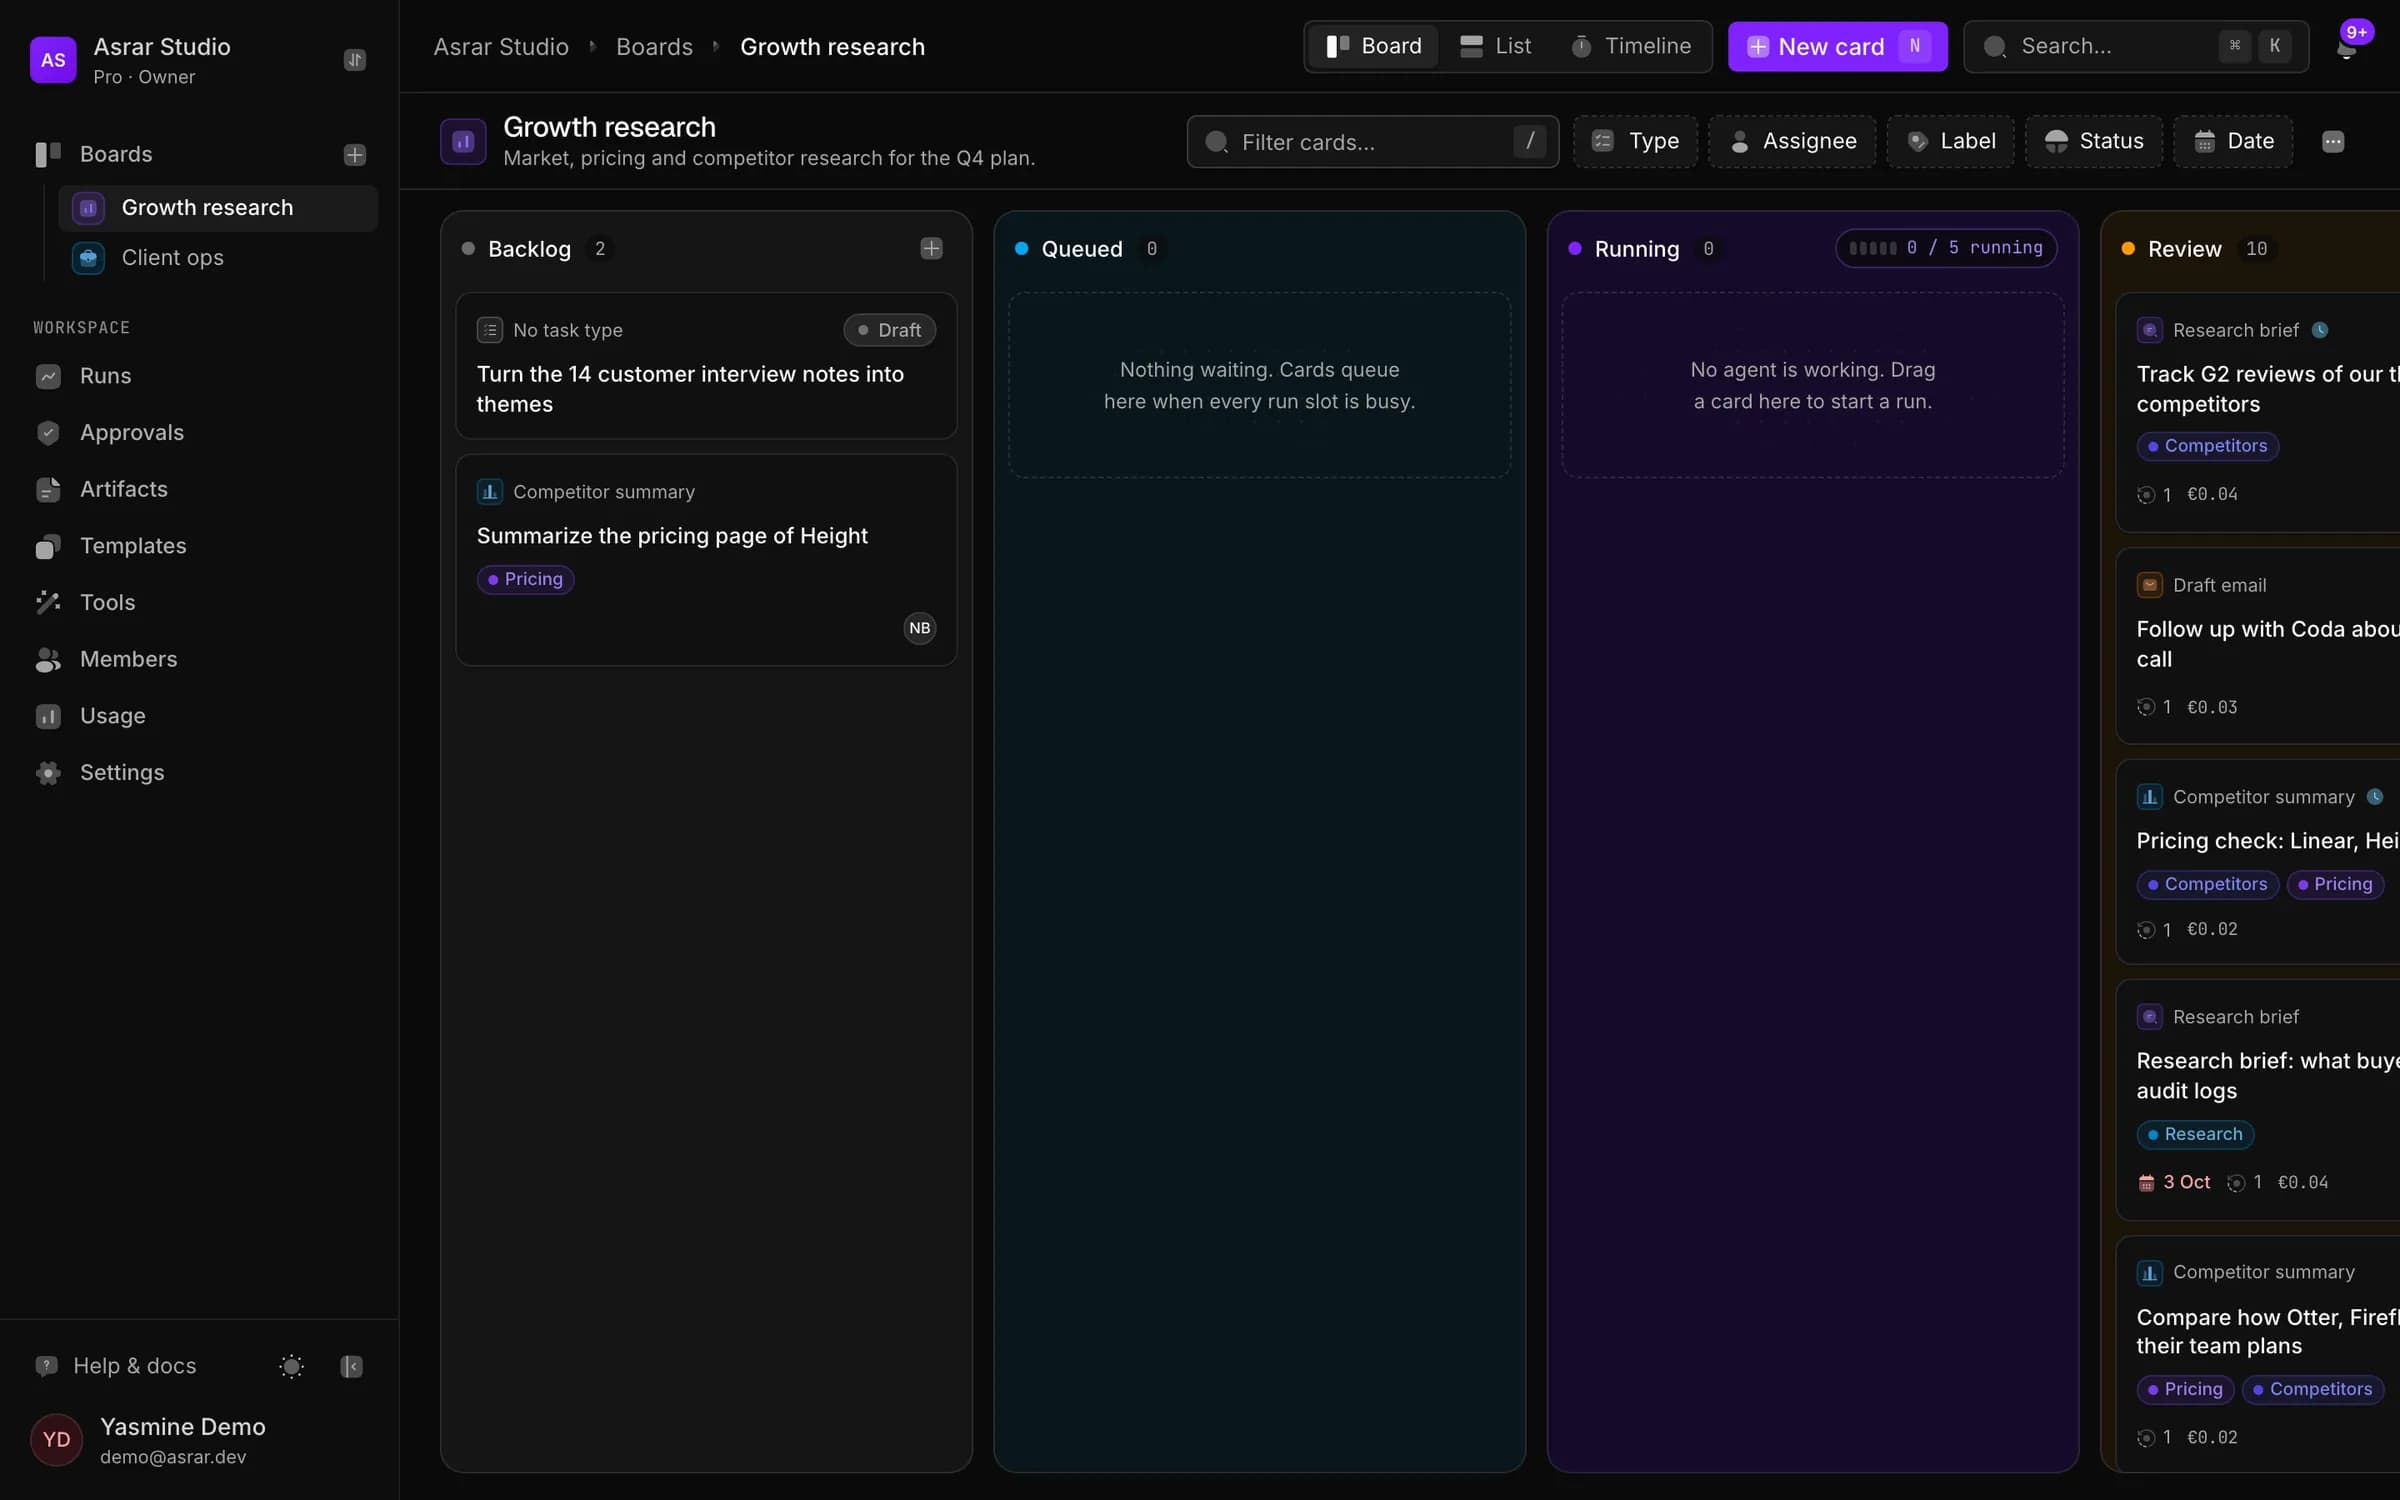Open the board more-options menu

click(x=2332, y=142)
